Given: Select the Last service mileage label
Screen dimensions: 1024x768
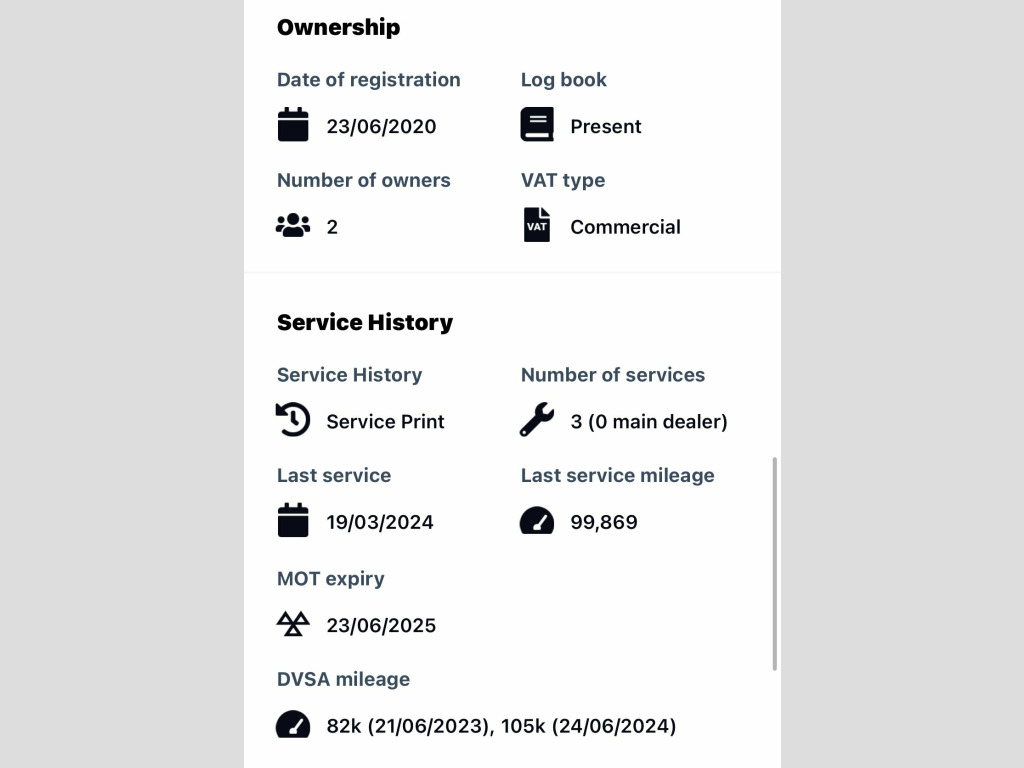Looking at the screenshot, I should pos(618,475).
